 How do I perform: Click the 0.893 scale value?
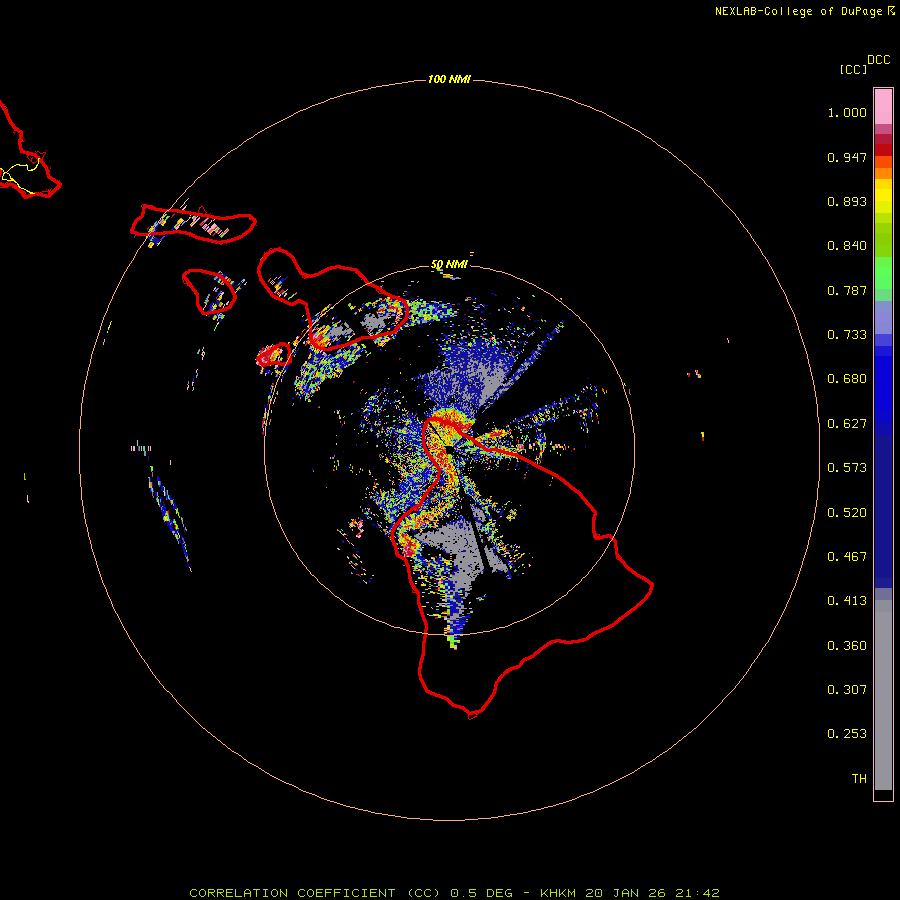tap(847, 201)
